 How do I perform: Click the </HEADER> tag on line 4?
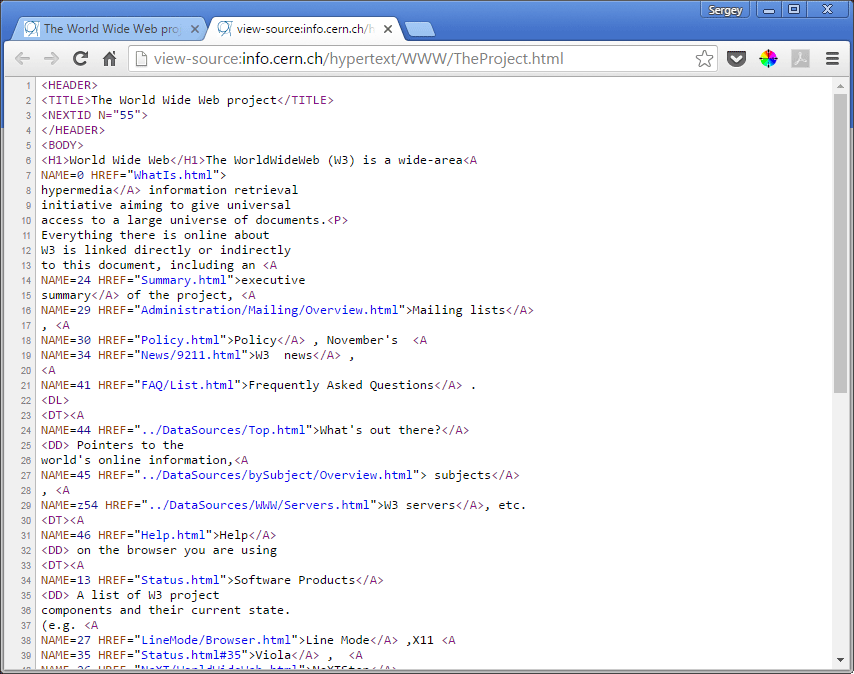[x=73, y=130]
